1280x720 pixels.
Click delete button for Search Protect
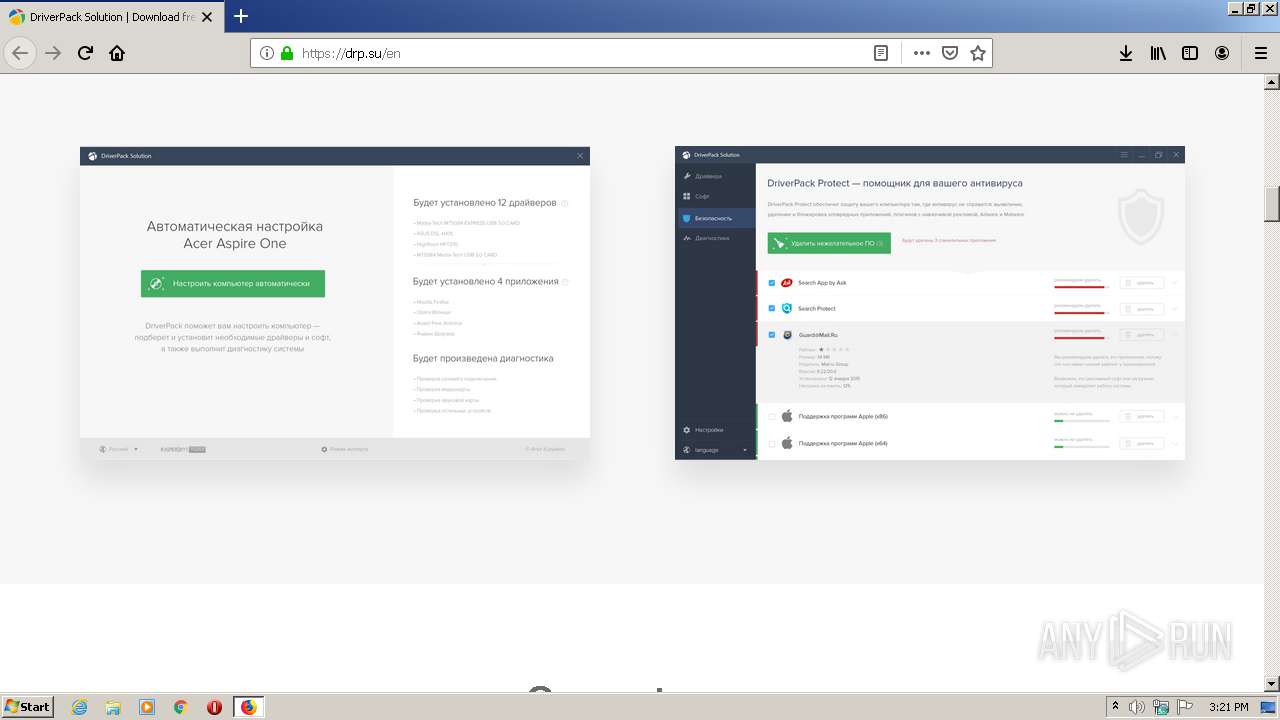point(1141,308)
